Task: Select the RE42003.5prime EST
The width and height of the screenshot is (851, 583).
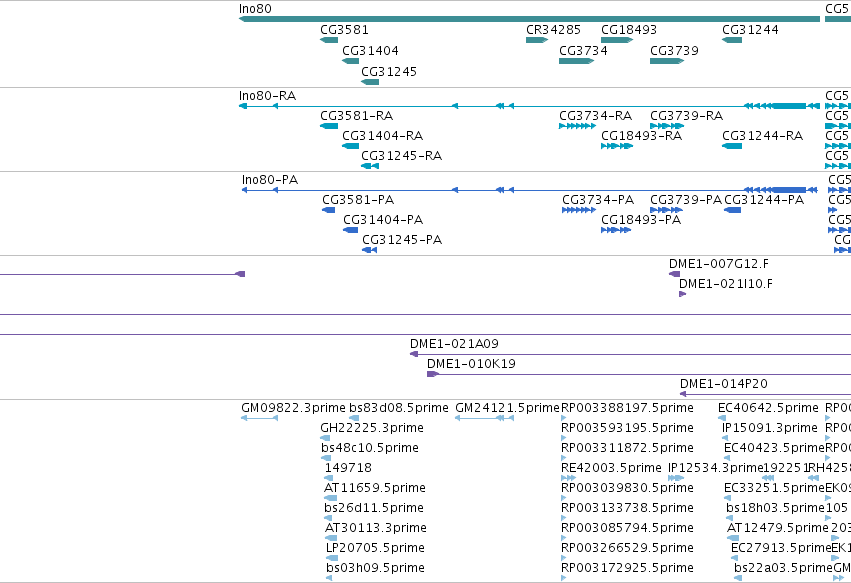Action: point(568,478)
